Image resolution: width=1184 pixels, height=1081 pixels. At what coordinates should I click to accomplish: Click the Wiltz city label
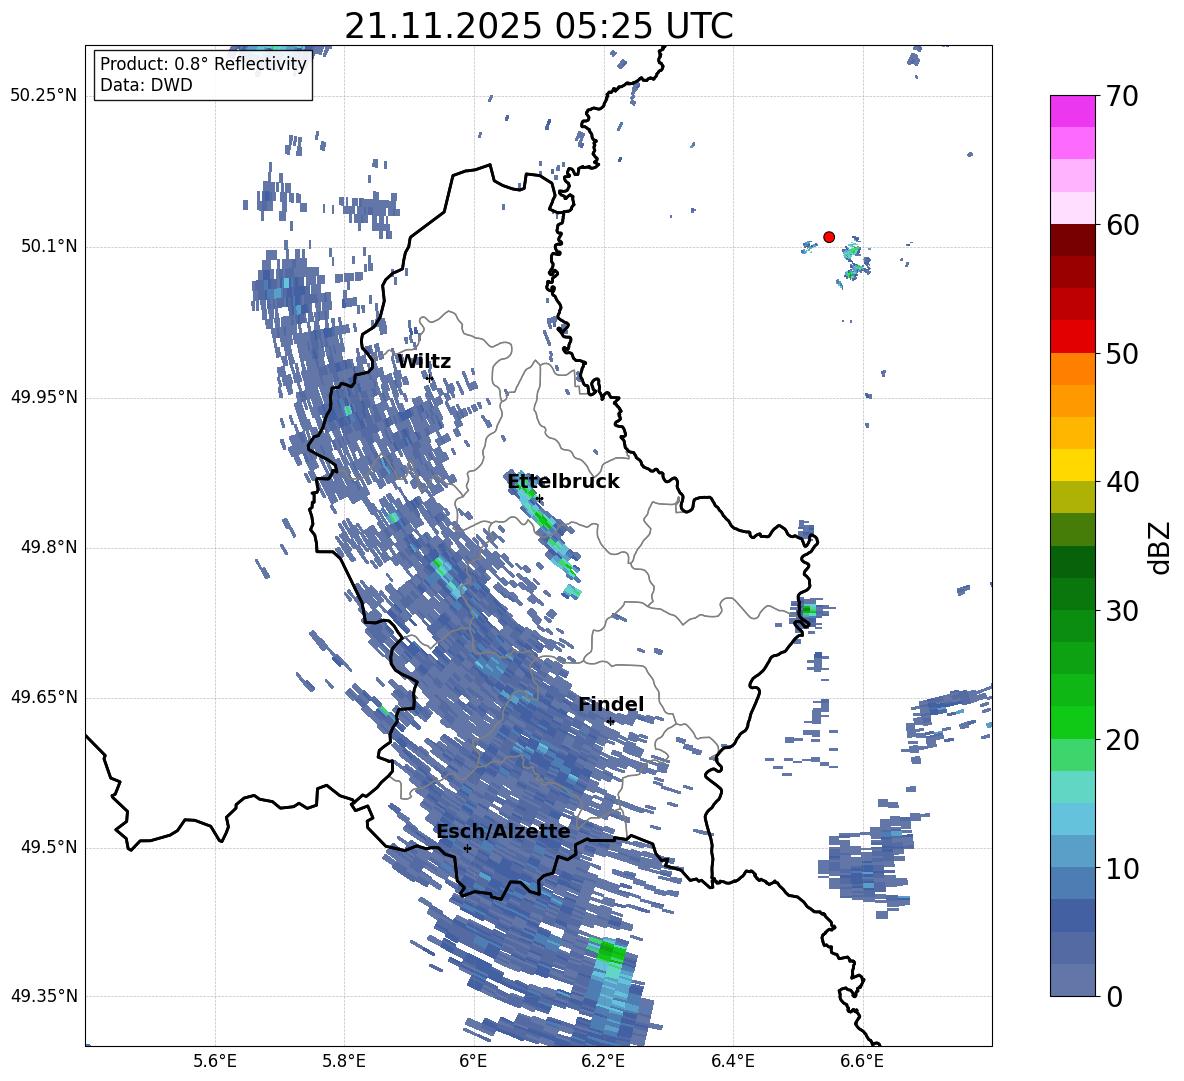(x=424, y=362)
